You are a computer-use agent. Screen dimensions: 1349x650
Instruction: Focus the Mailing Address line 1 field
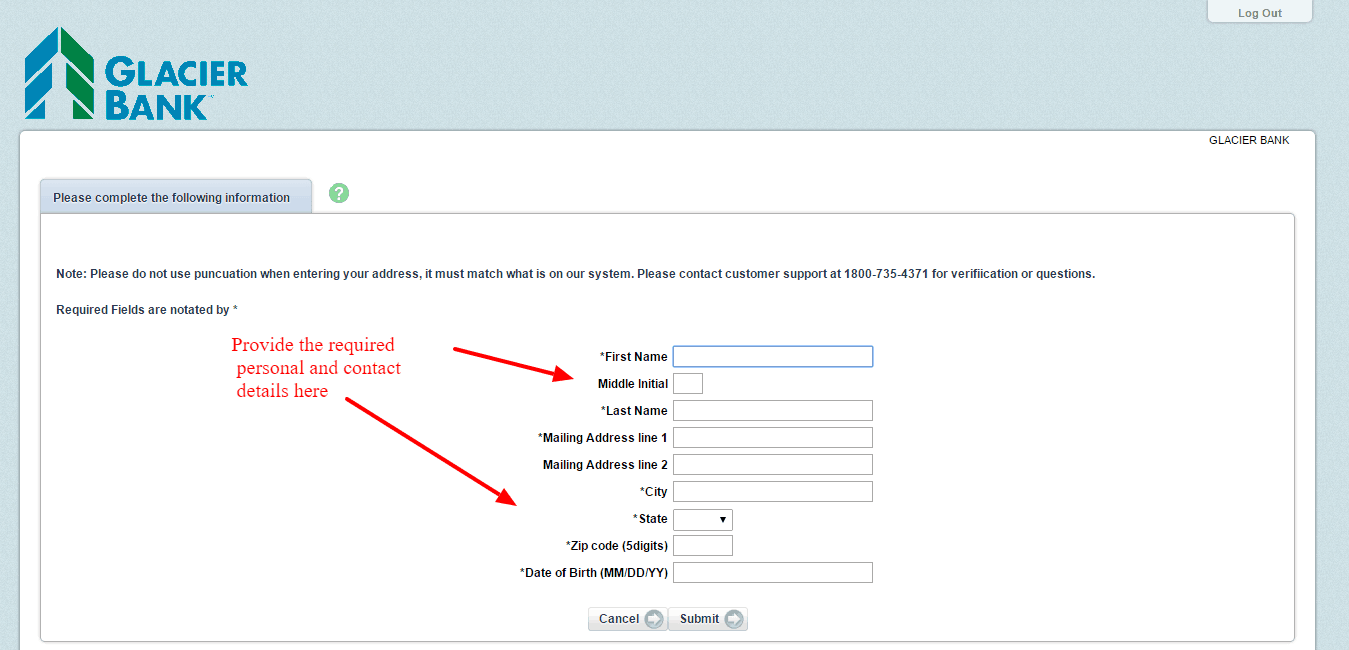point(773,438)
